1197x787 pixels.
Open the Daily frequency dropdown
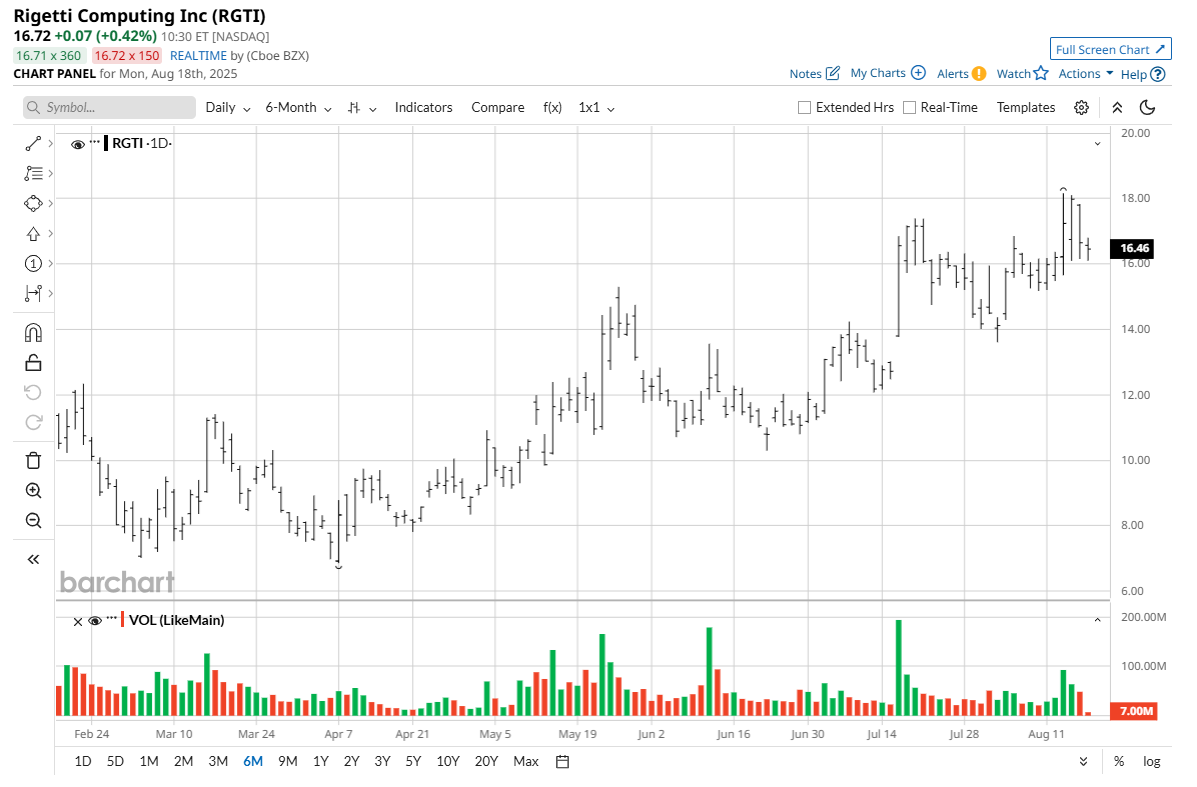pyautogui.click(x=227, y=108)
